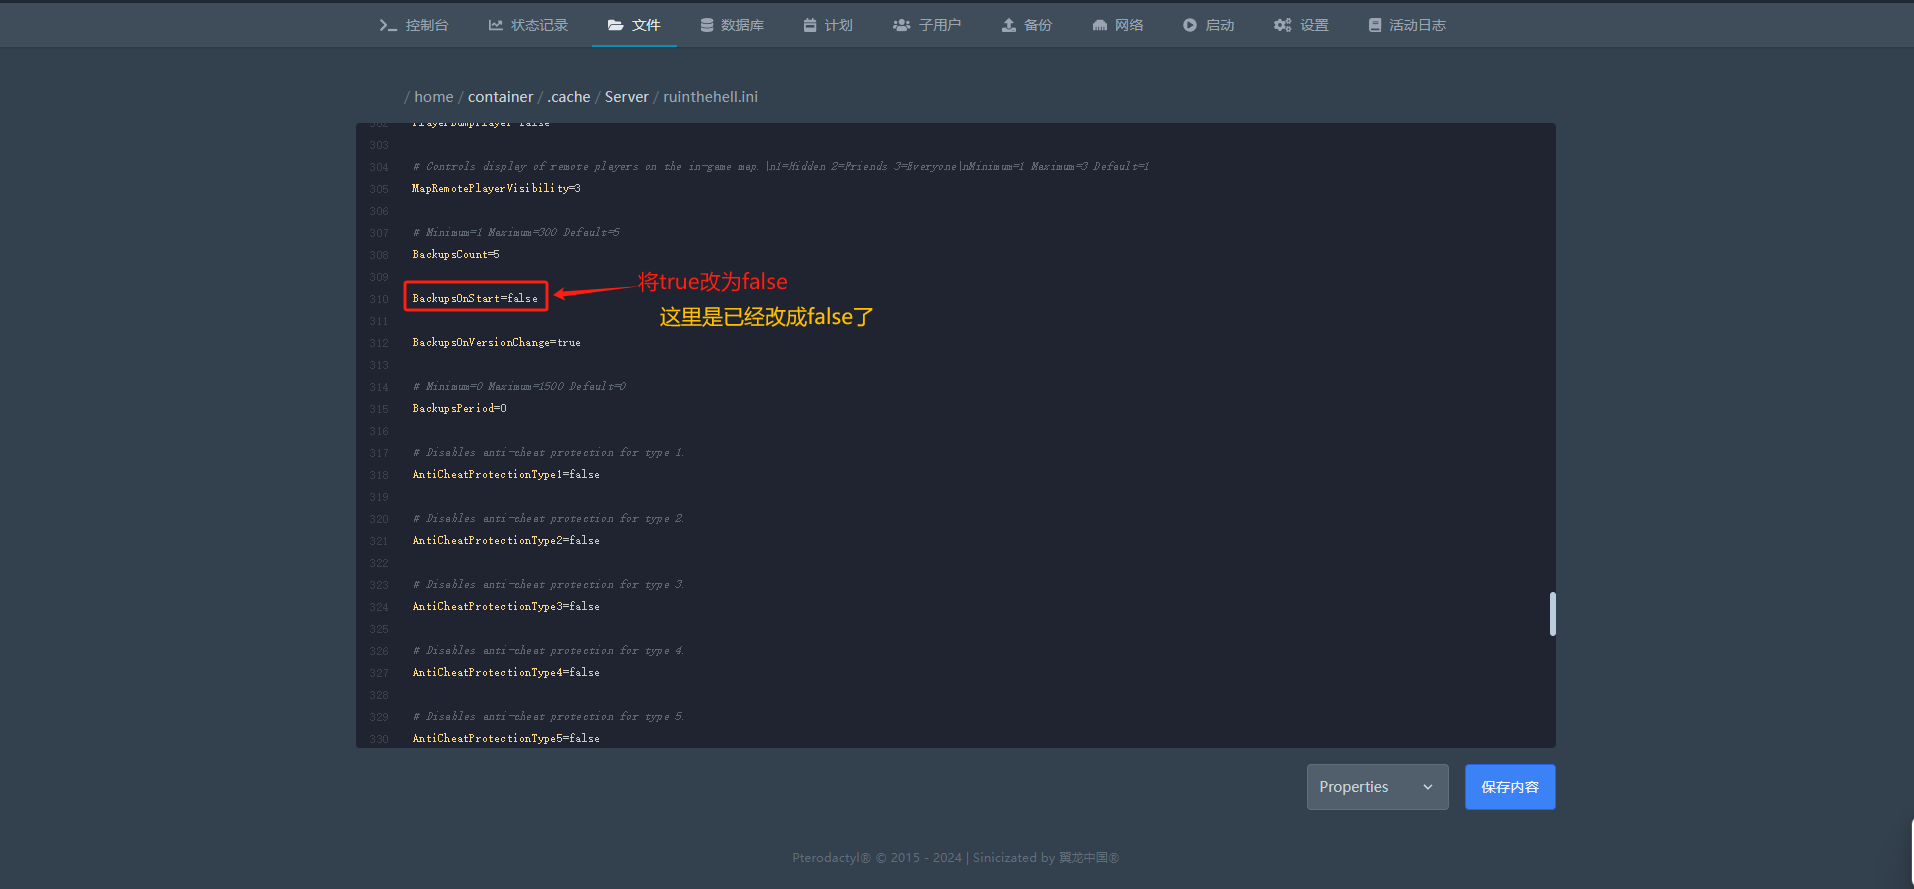1914x889 pixels.
Task: Click the remote players display comment line
Action: click(x=781, y=166)
